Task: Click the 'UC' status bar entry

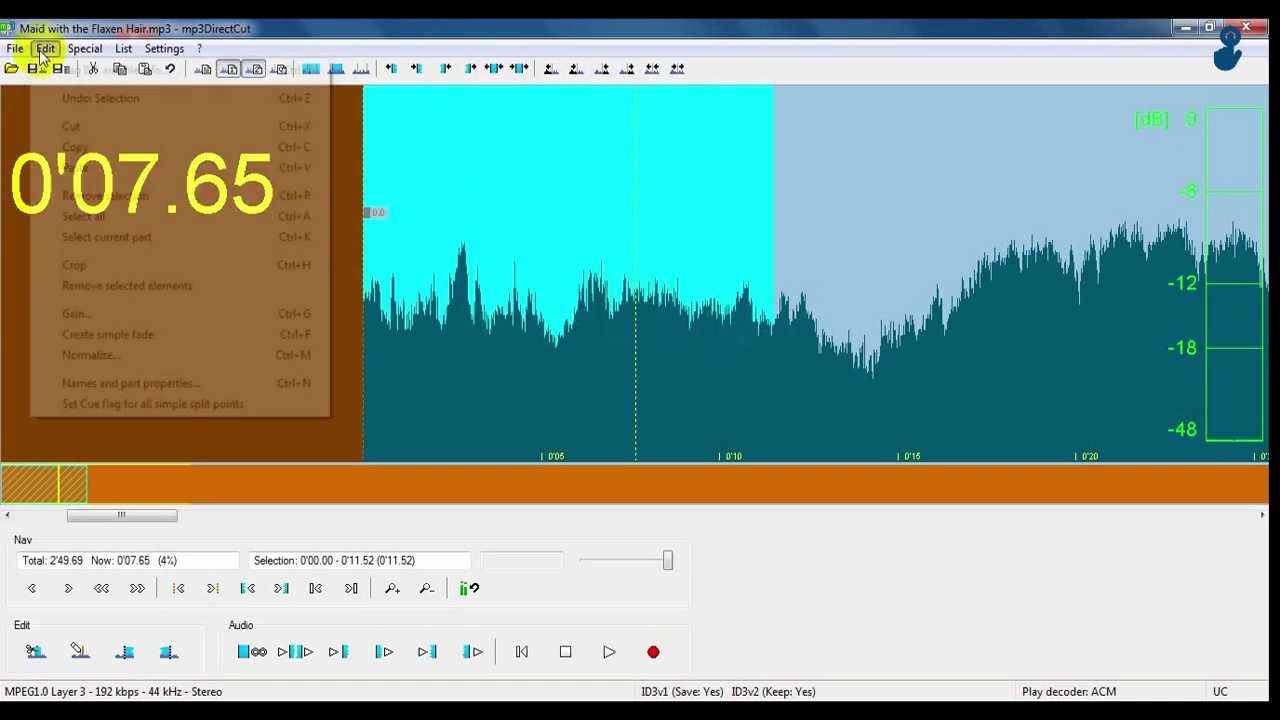Action: point(1220,692)
